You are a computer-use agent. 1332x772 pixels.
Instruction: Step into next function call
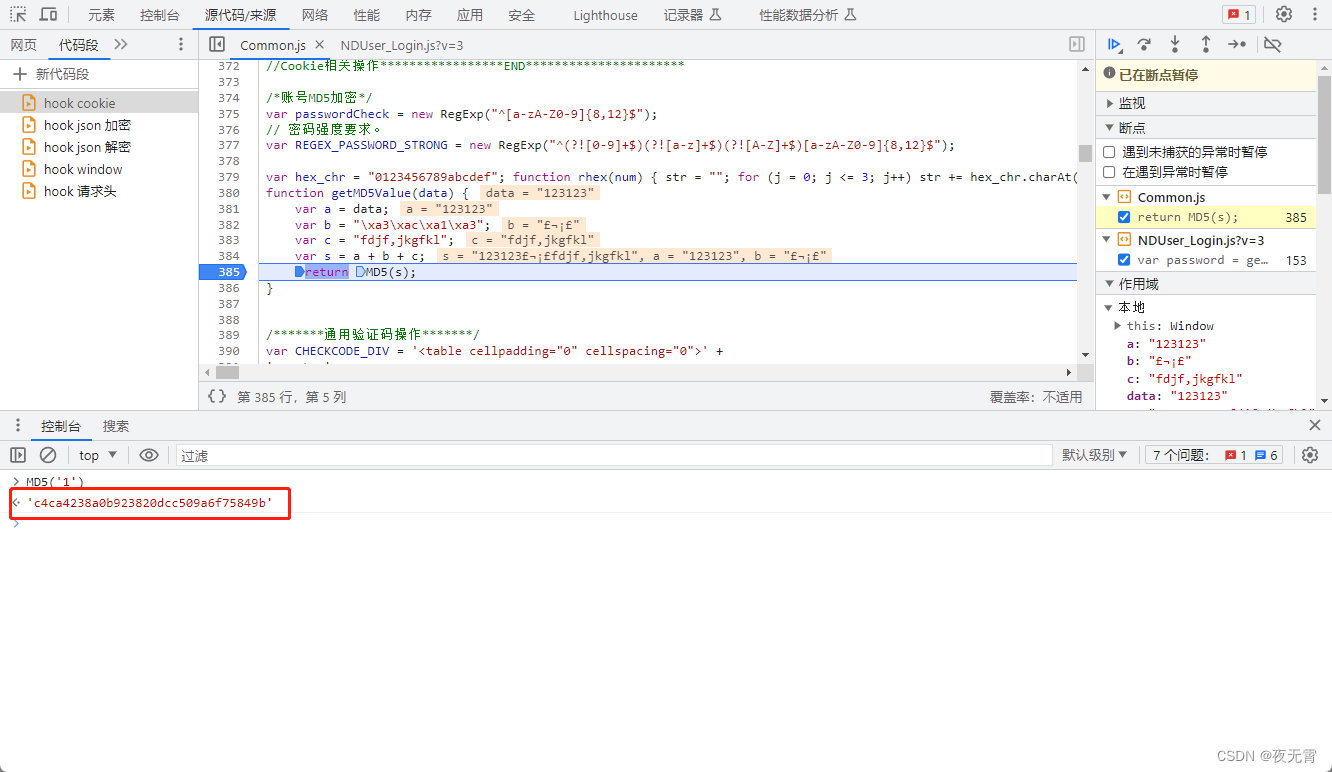(1175, 44)
